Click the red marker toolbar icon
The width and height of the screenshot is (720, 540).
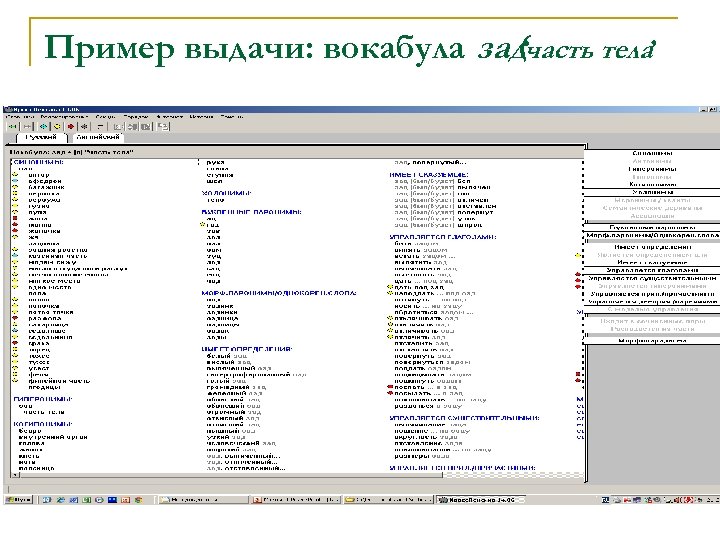click(70, 126)
